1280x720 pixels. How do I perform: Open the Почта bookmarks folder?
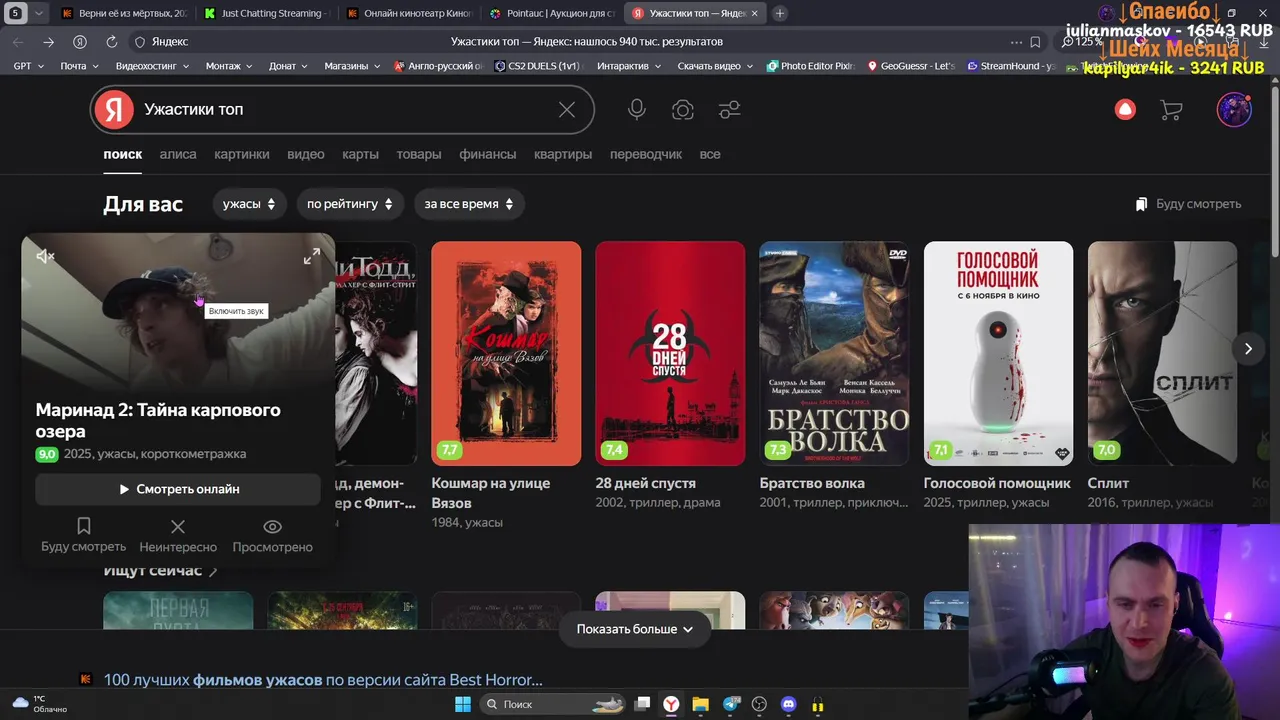coord(79,66)
